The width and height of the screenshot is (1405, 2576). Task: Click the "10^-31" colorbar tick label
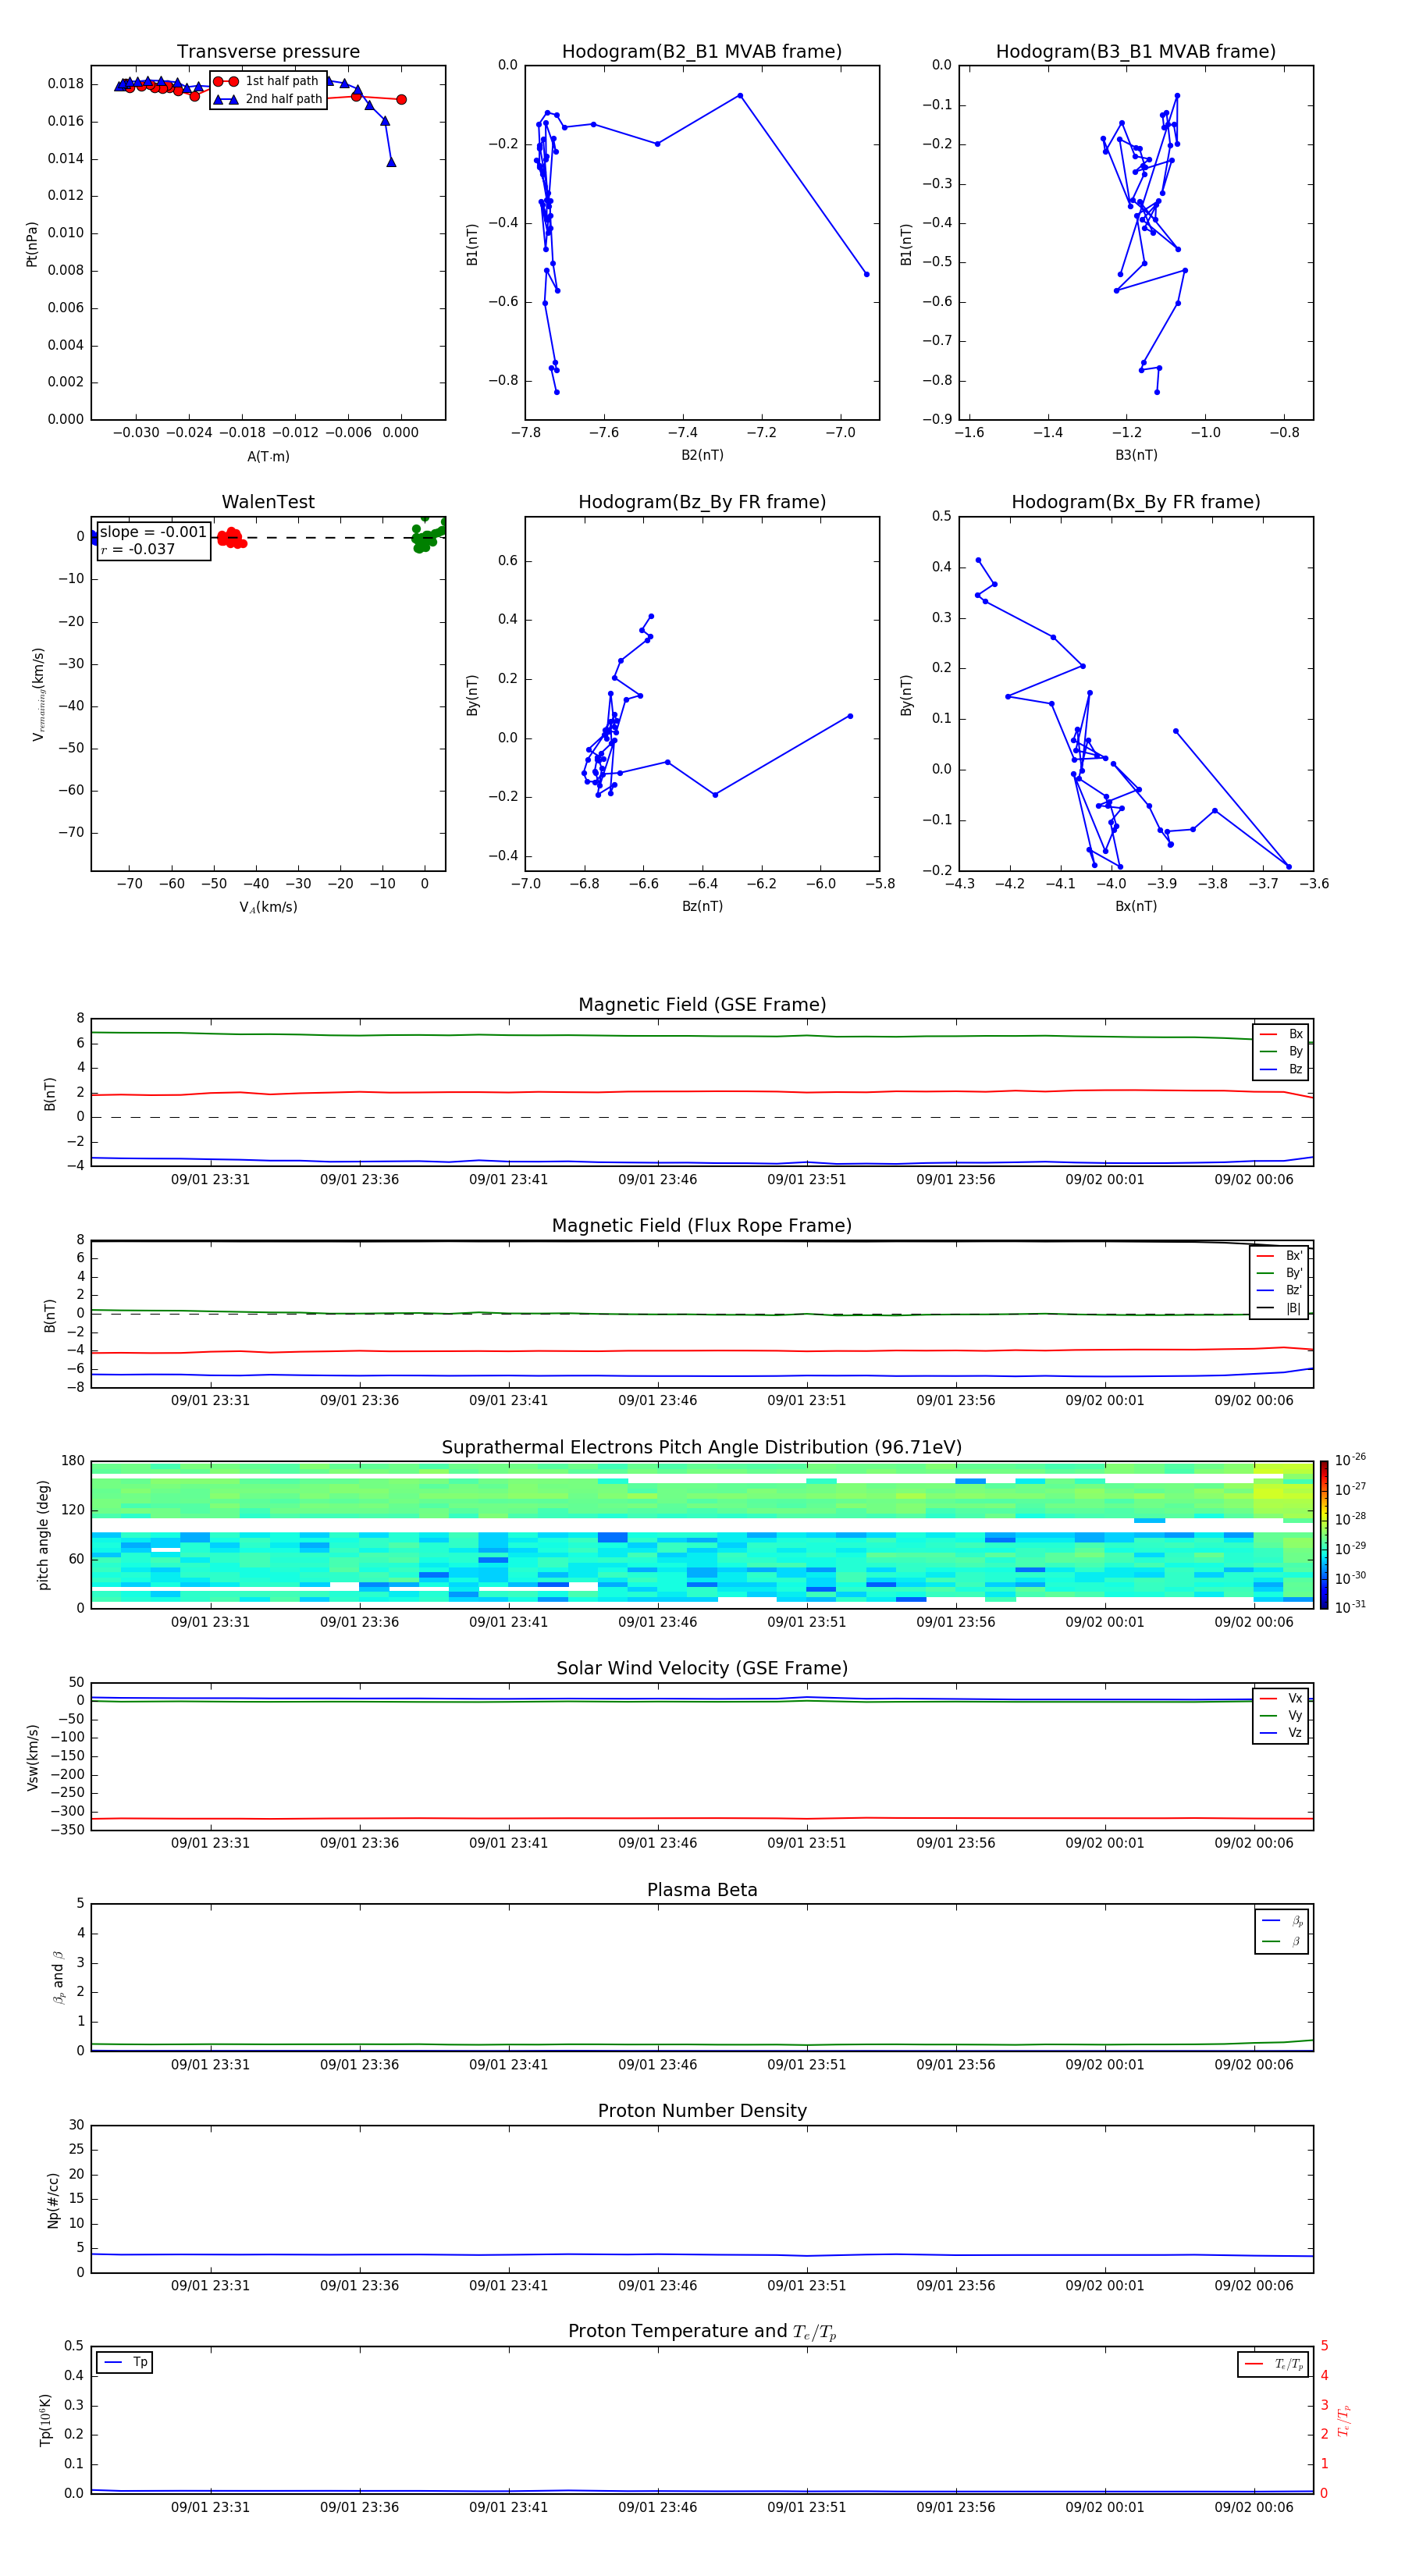click(1350, 1607)
